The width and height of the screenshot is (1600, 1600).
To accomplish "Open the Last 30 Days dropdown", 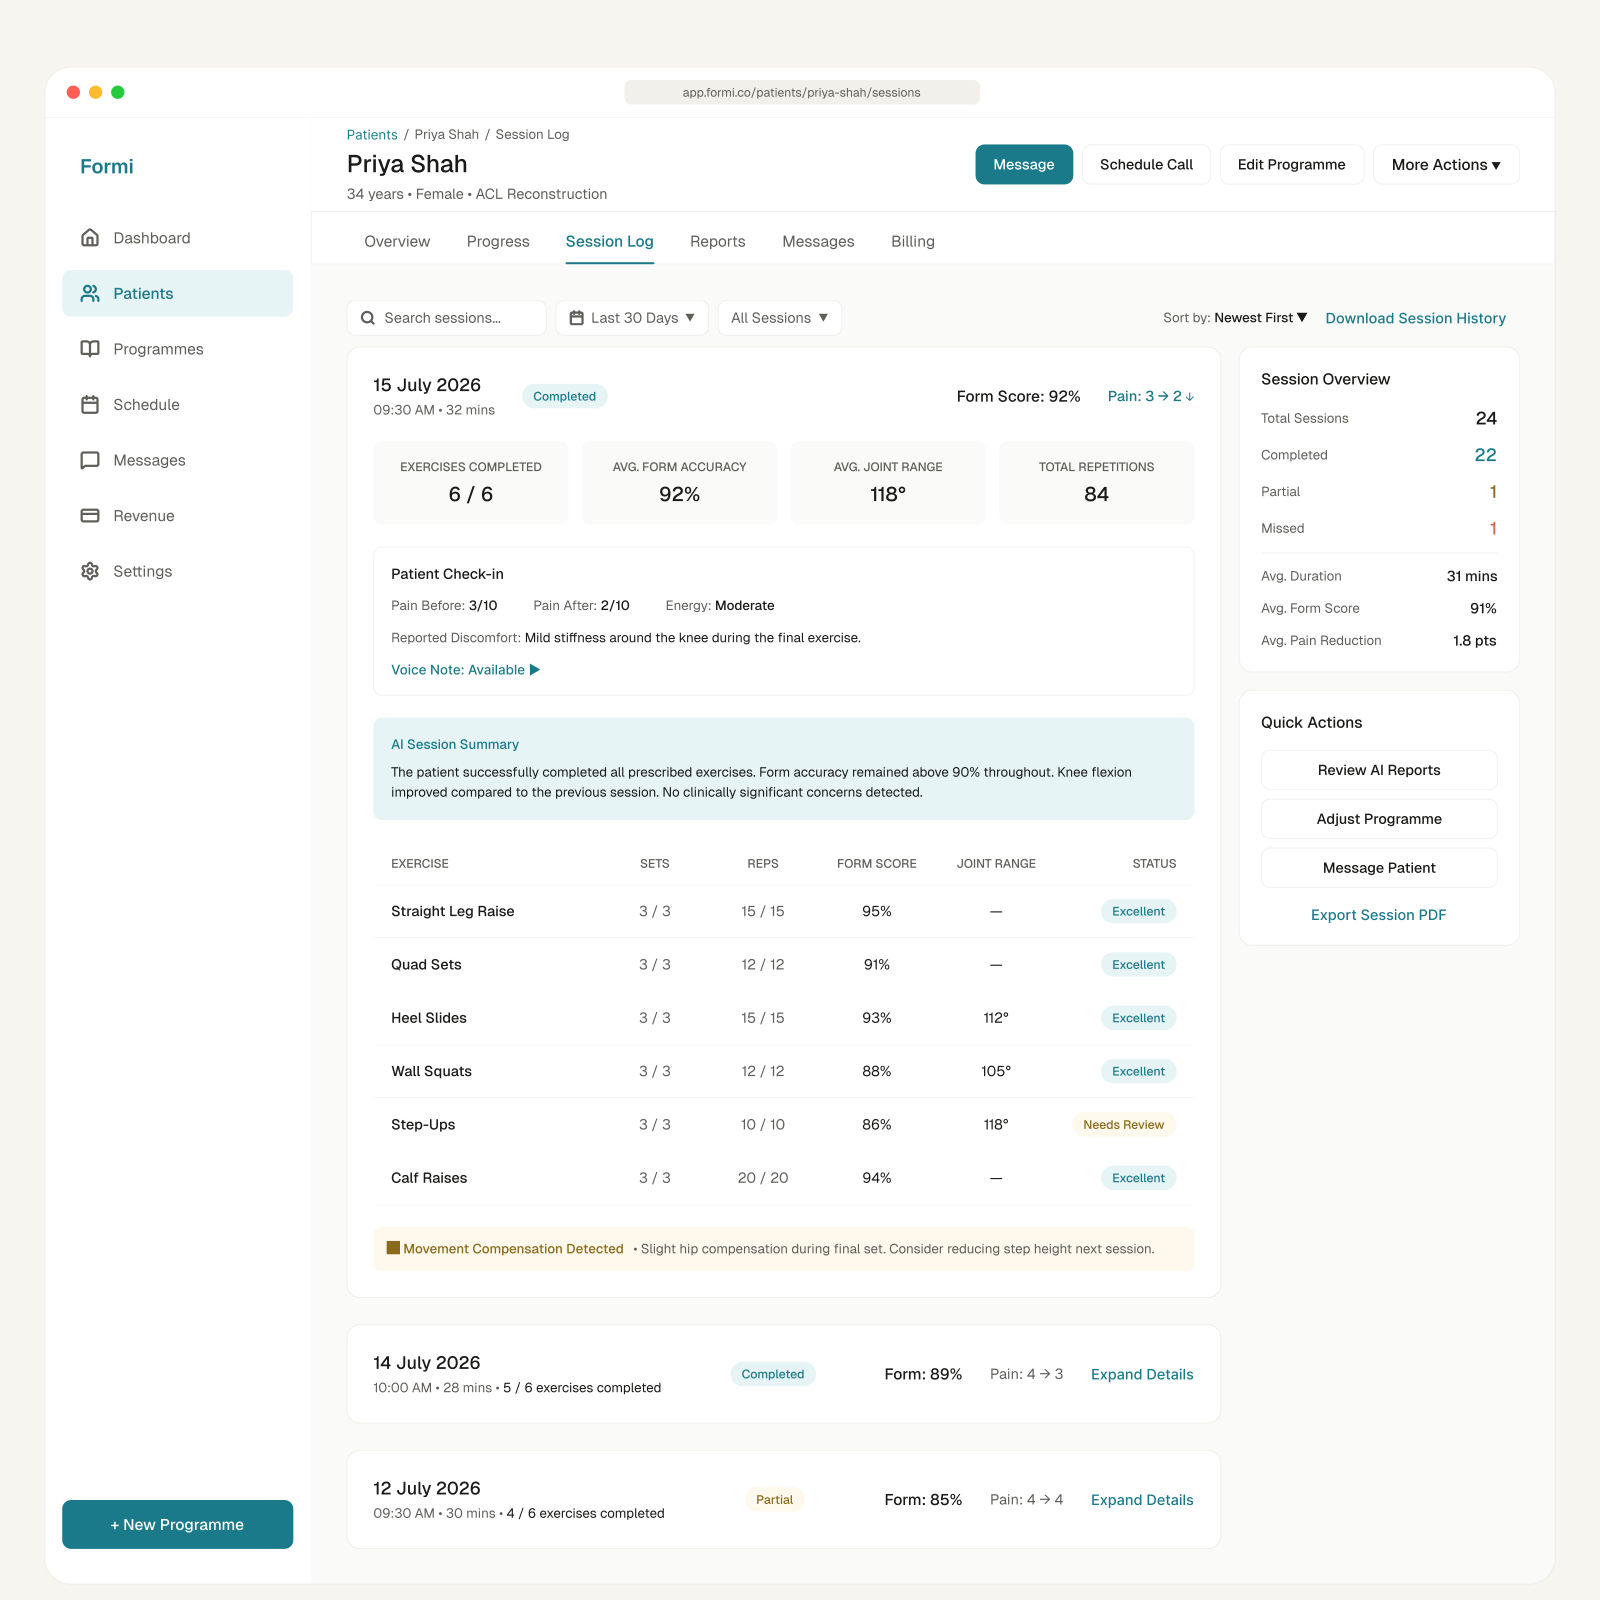I will pos(632,318).
